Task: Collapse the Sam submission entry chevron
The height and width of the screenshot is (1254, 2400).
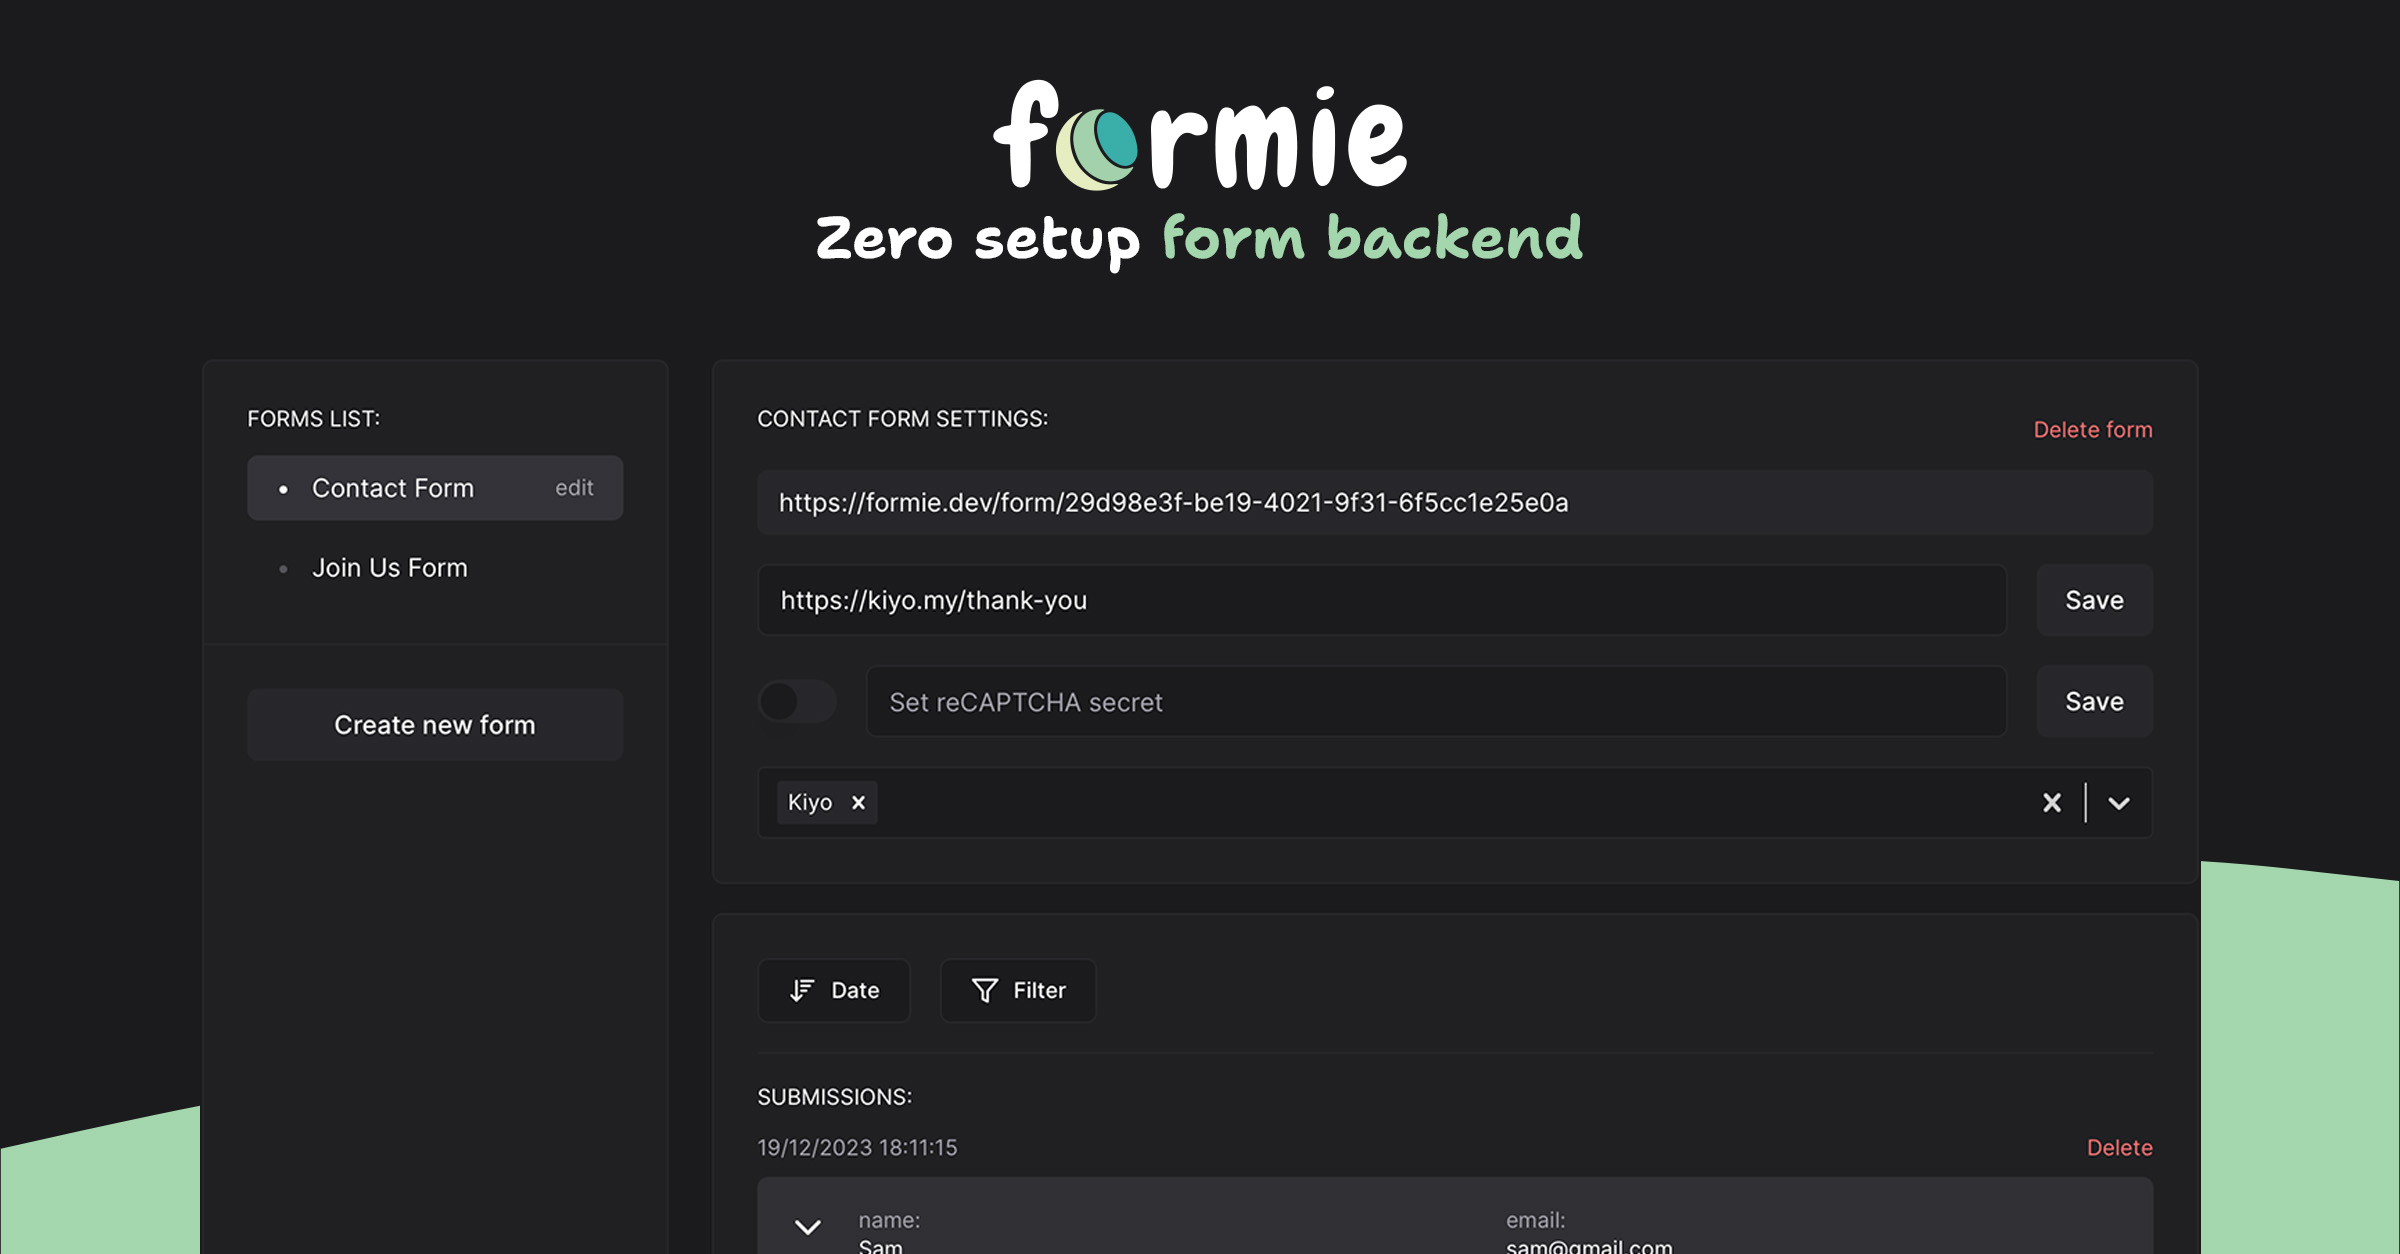Action: [x=807, y=1228]
